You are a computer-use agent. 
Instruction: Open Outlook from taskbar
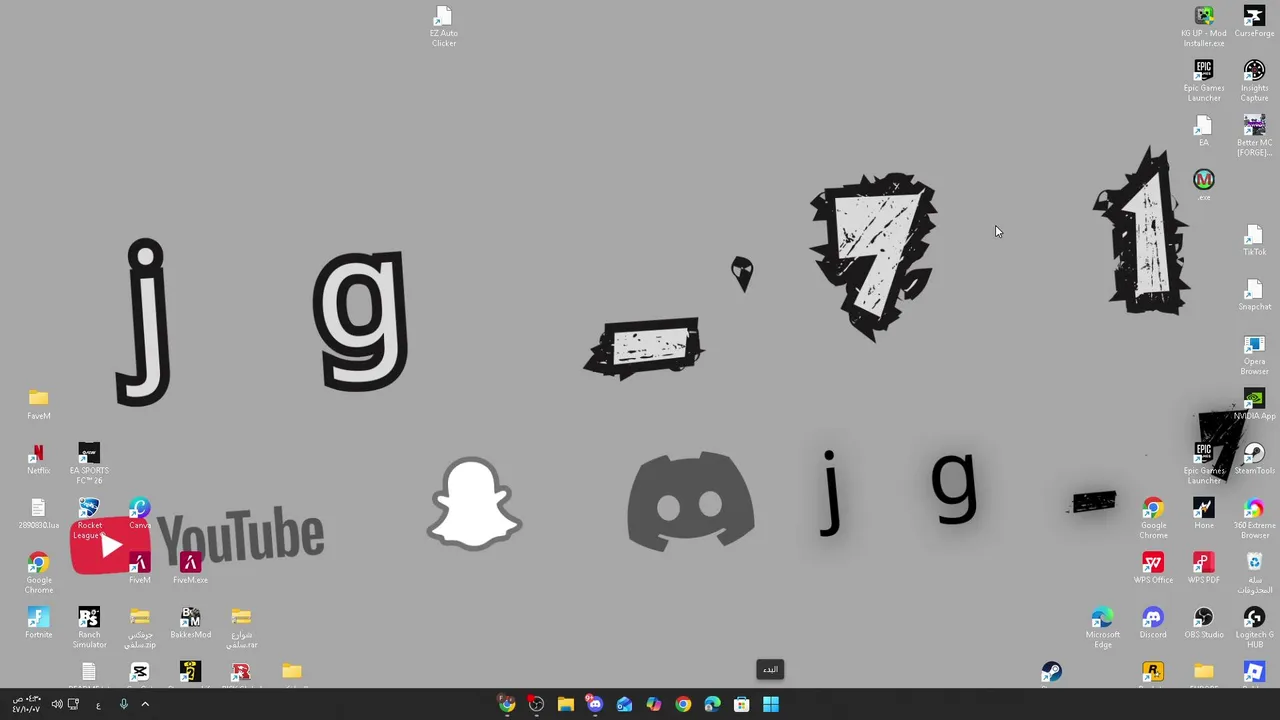pyautogui.click(x=624, y=705)
